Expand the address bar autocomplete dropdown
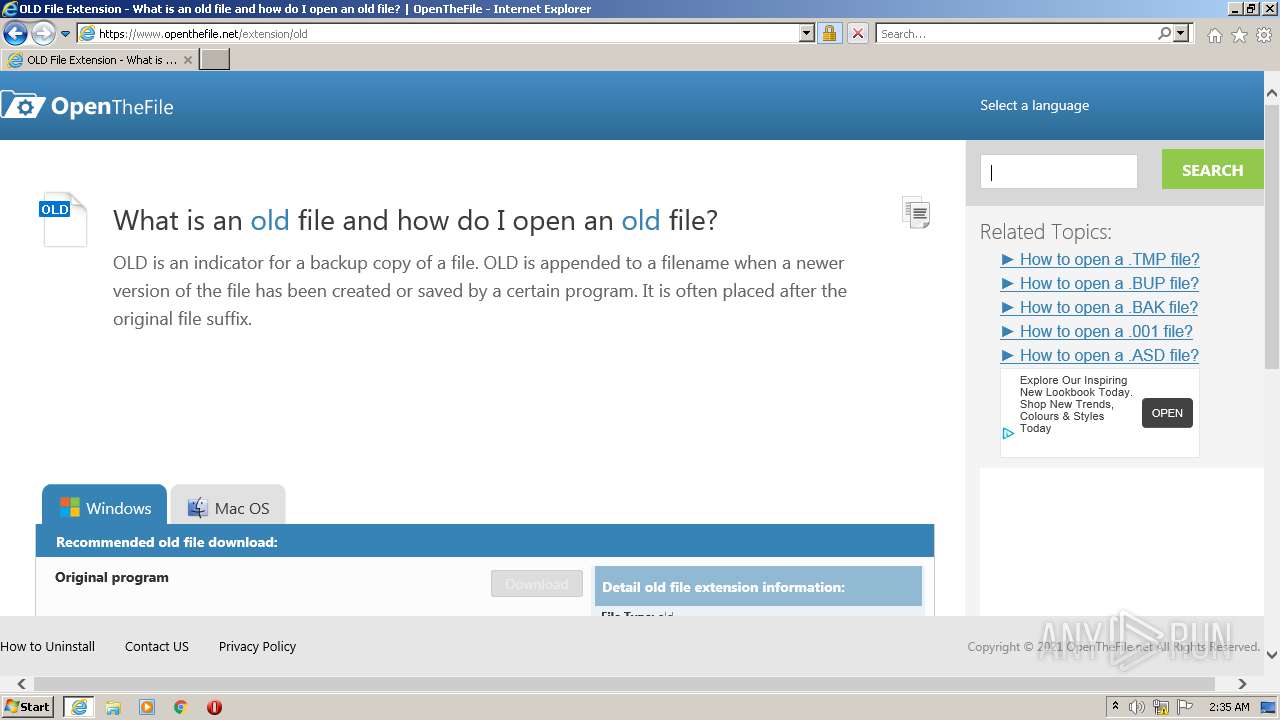Screen dimensions: 1280x720 pyautogui.click(x=807, y=34)
